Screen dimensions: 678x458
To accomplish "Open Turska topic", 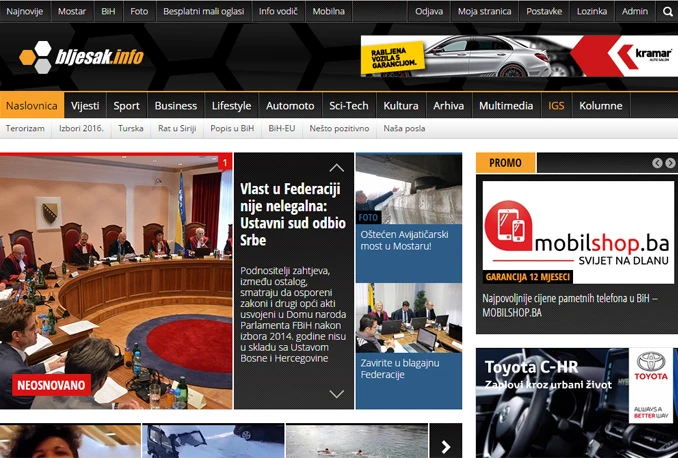I will pyautogui.click(x=131, y=128).
